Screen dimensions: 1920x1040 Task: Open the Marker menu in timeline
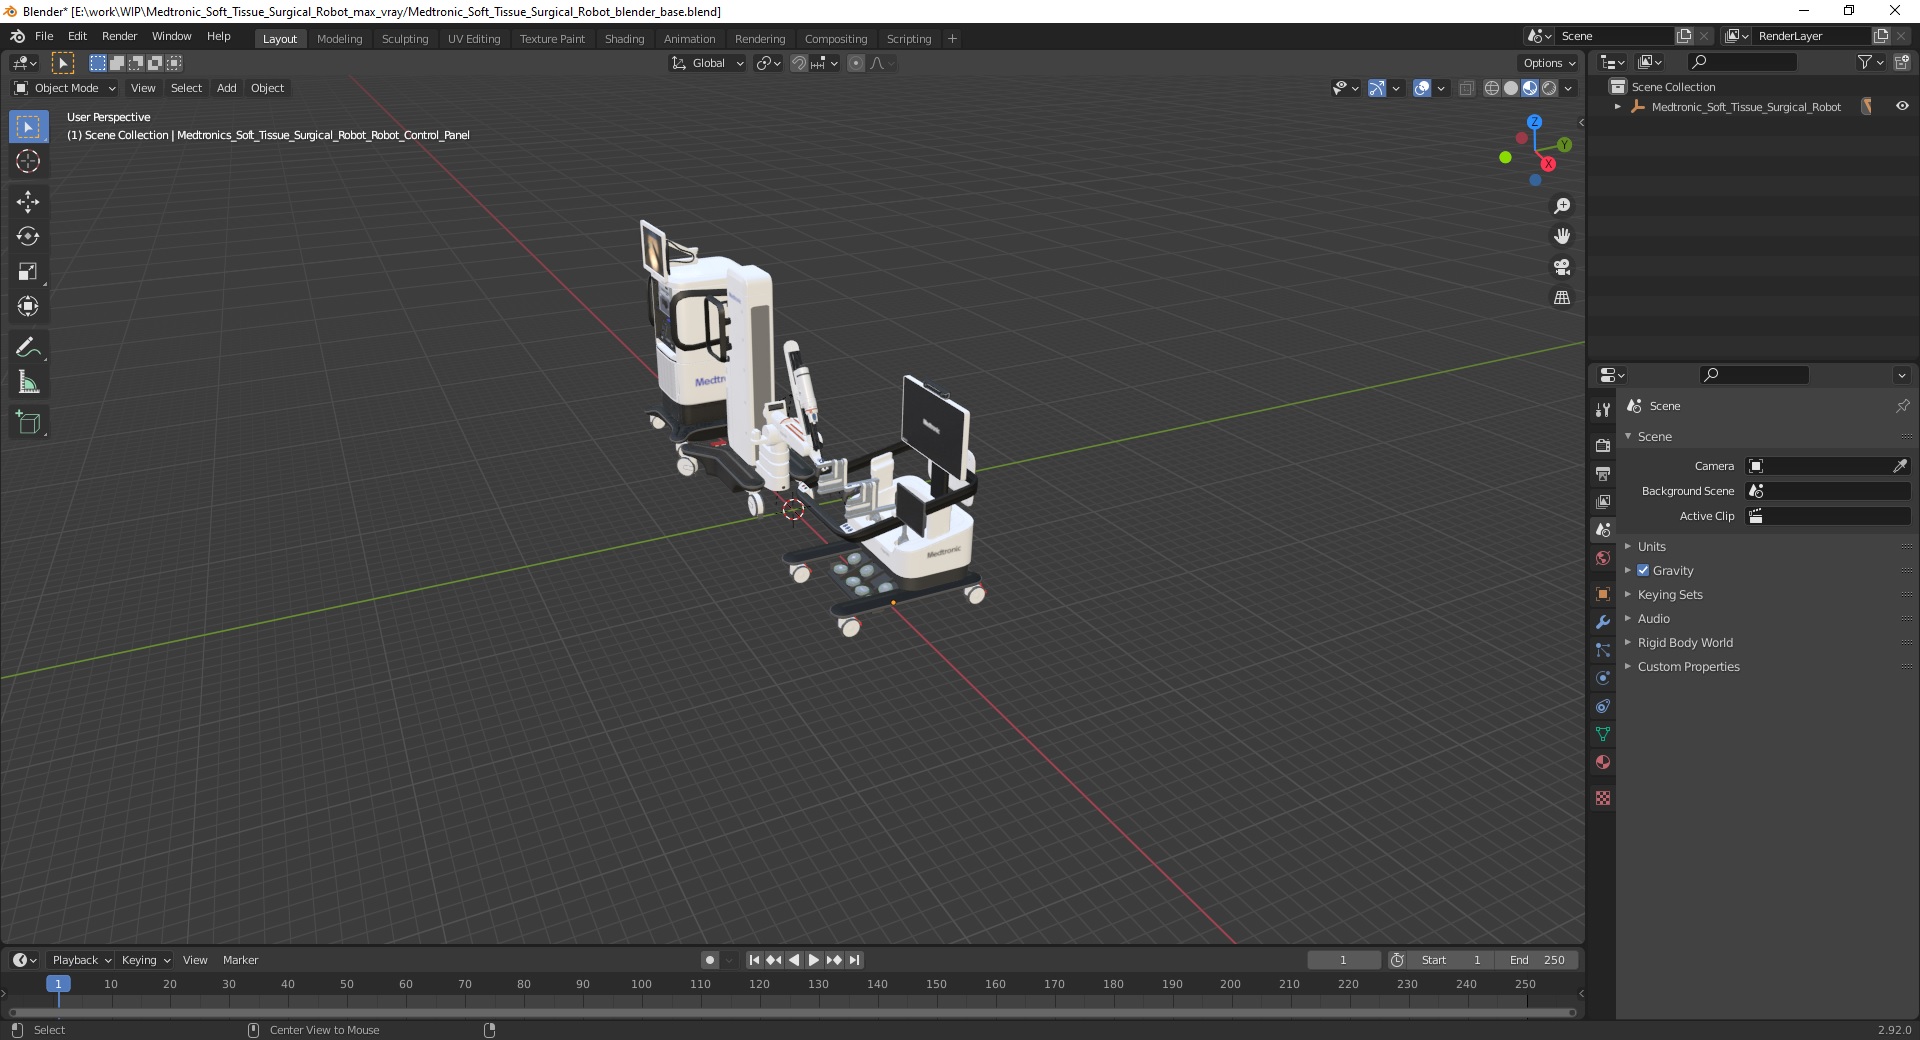tap(240, 960)
